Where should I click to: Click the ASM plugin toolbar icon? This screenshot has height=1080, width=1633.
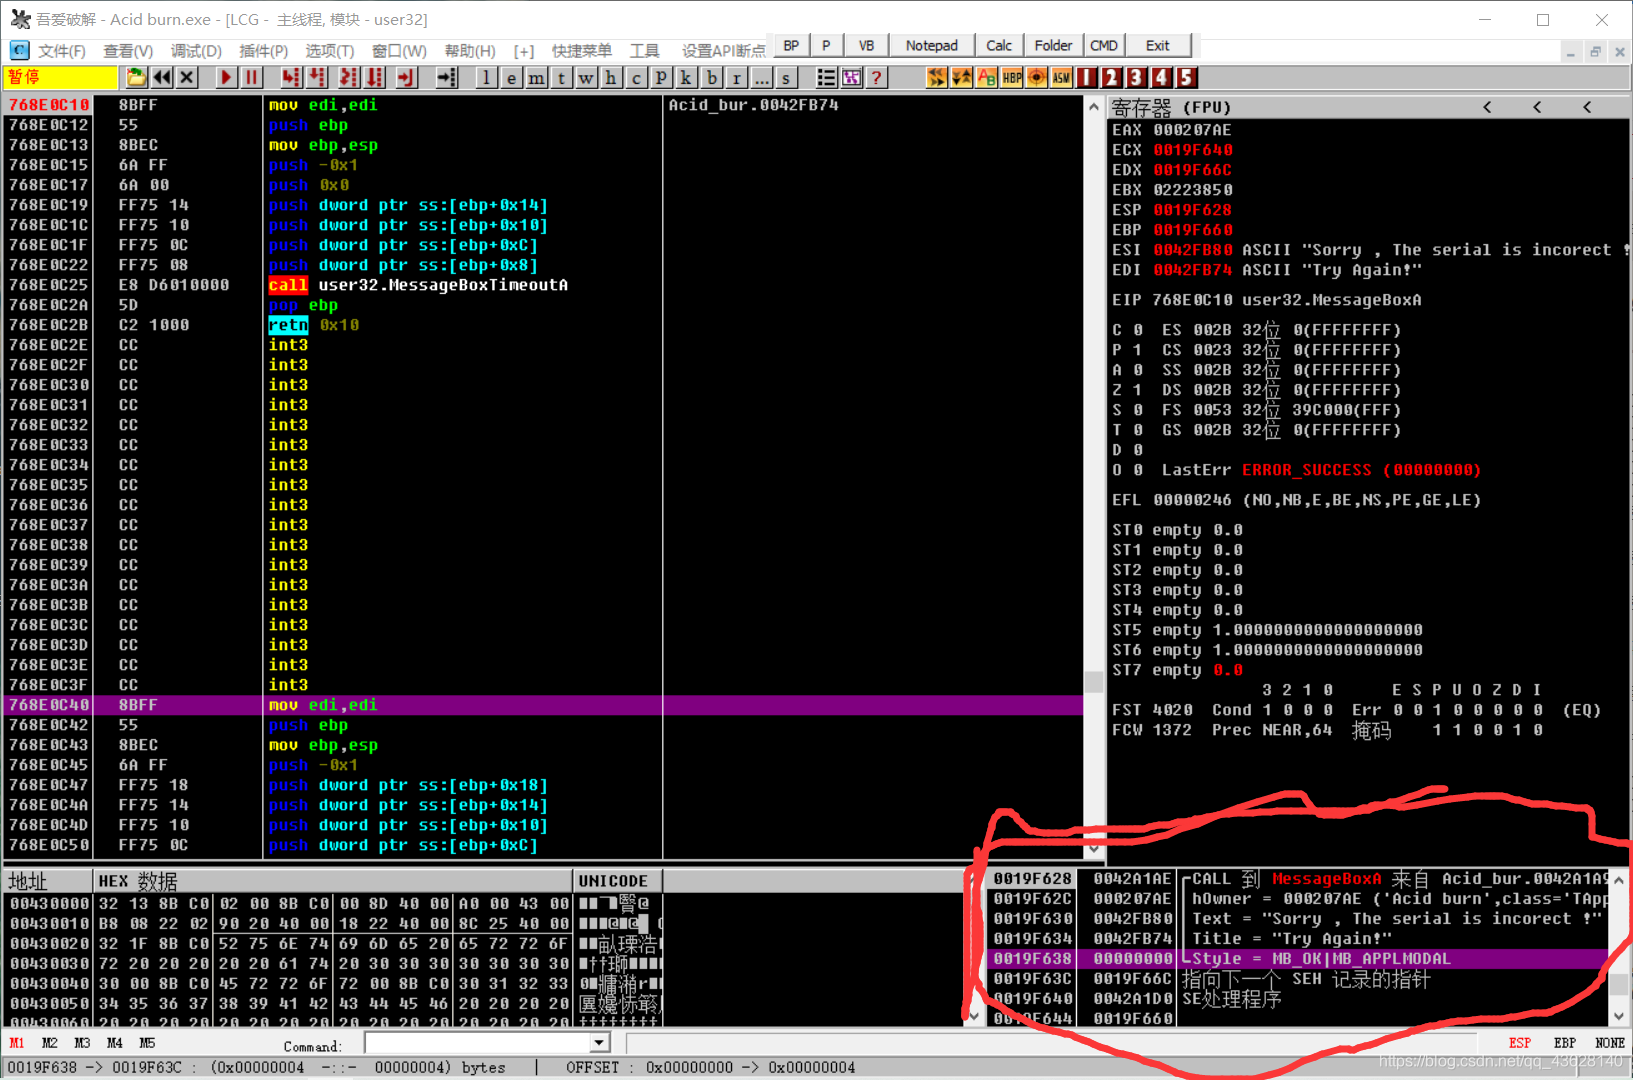[1062, 77]
